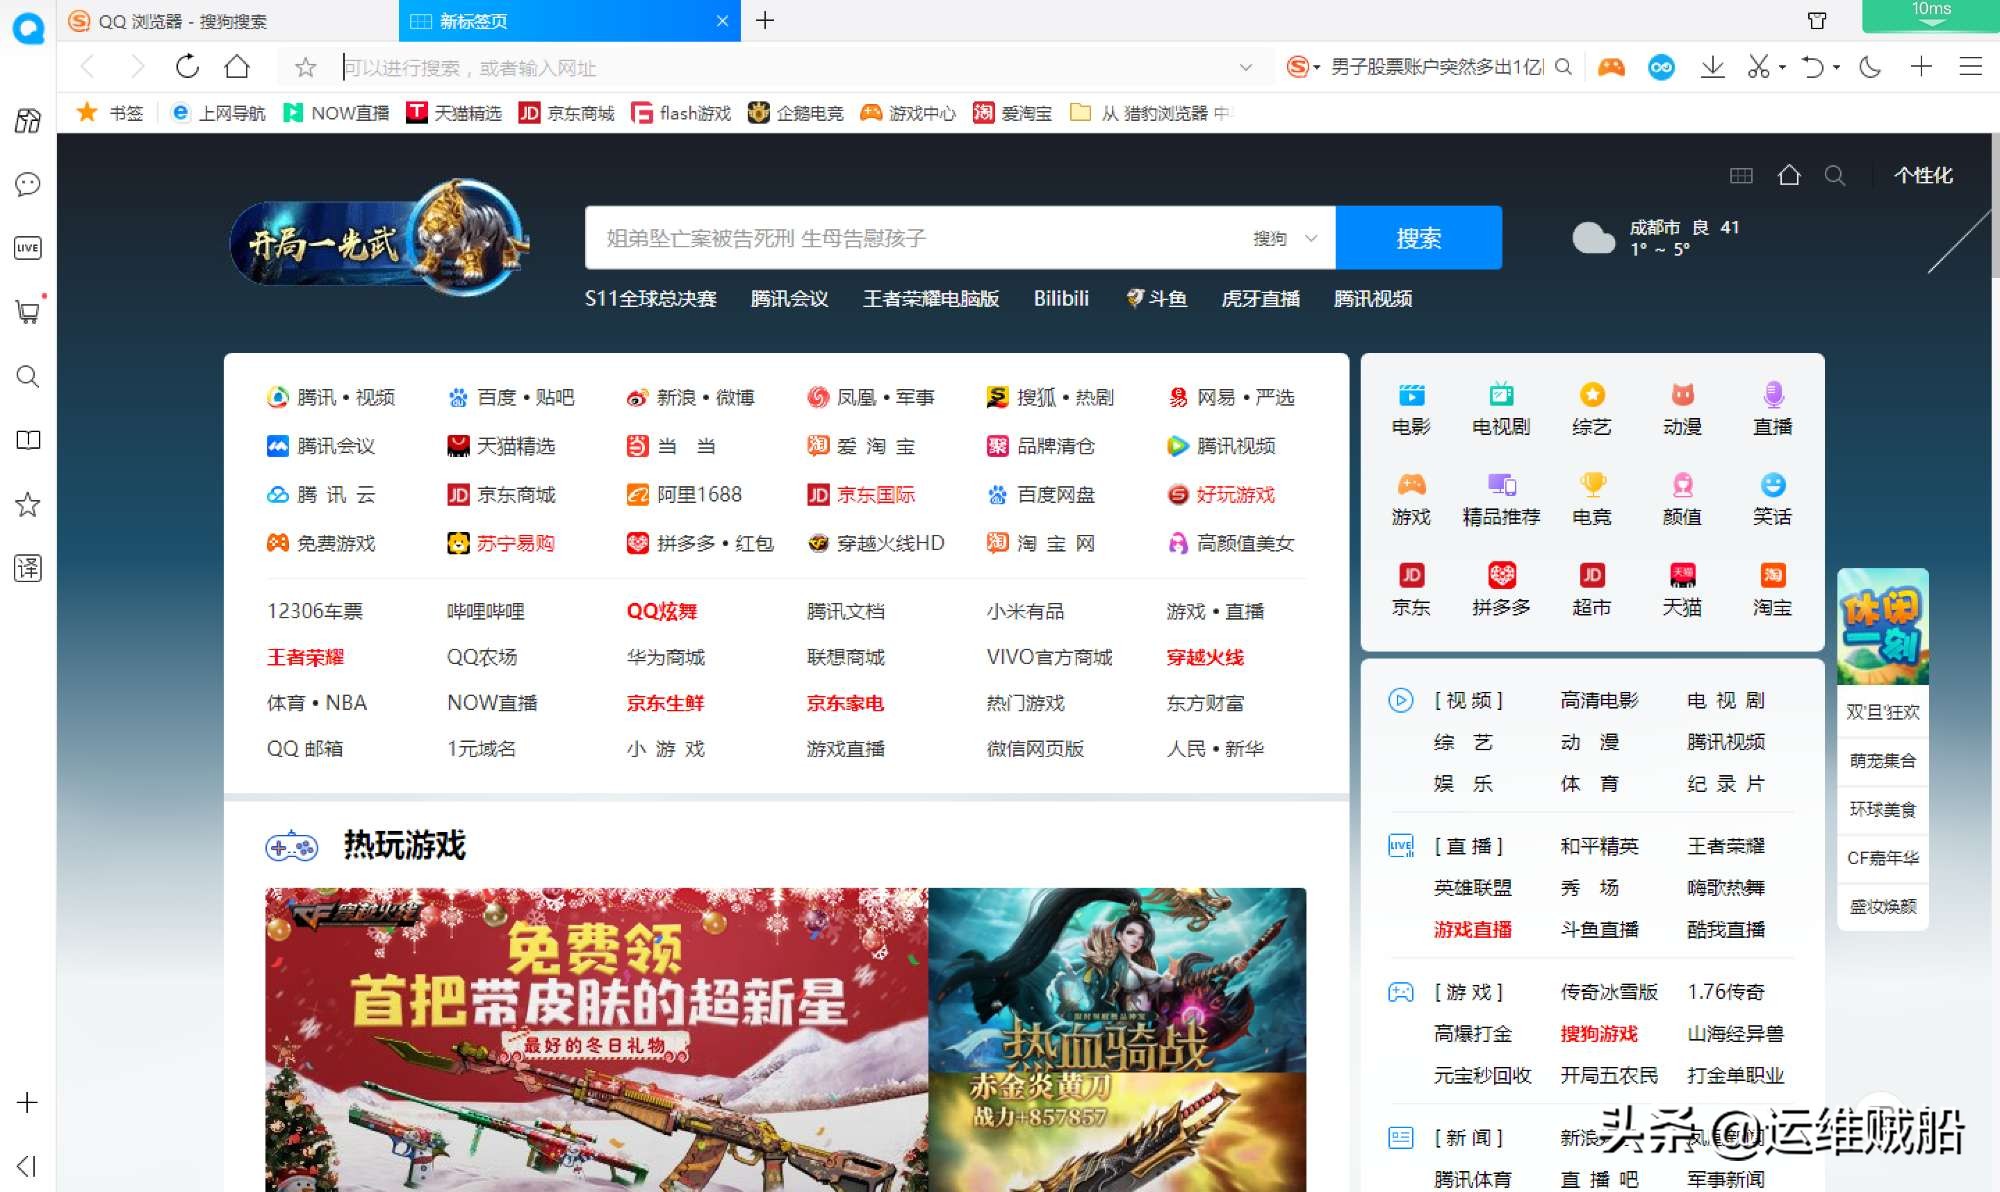Expand the address bar suggestions arrow
The image size is (2000, 1192).
[1245, 66]
